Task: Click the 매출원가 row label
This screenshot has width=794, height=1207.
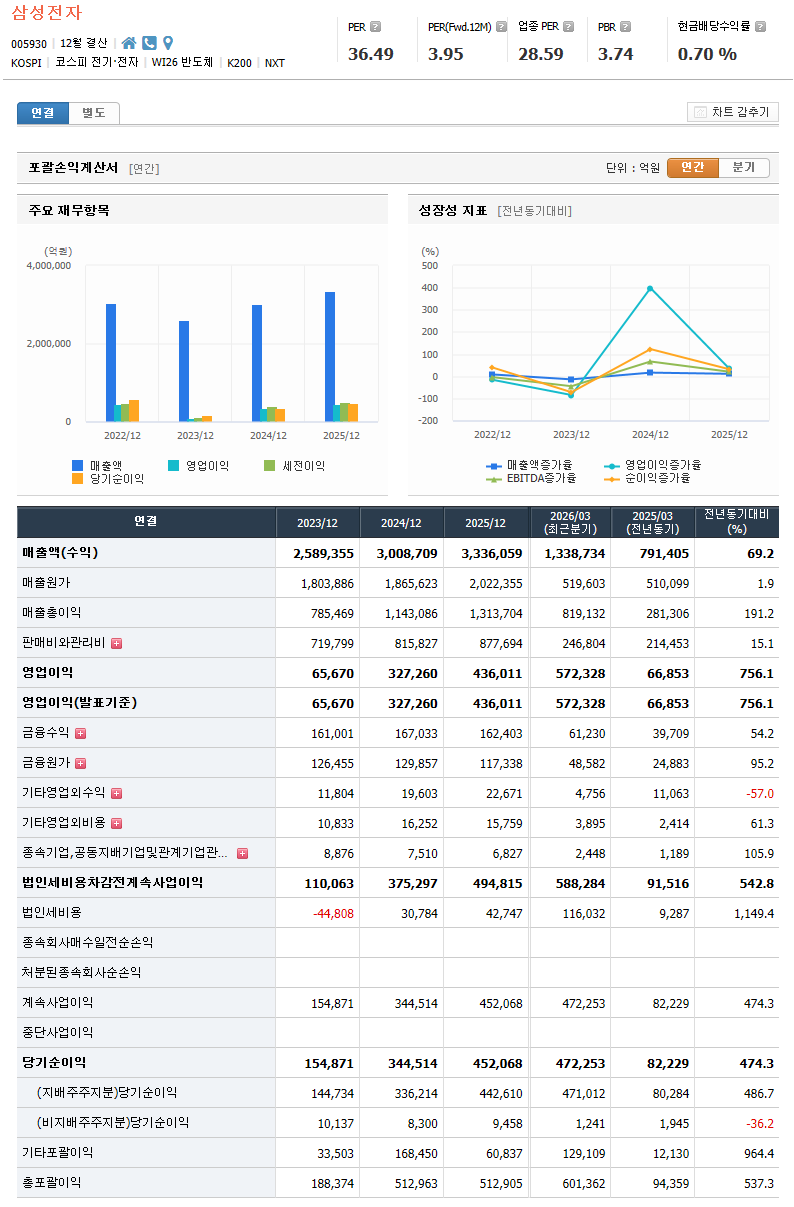Action: click(x=46, y=583)
